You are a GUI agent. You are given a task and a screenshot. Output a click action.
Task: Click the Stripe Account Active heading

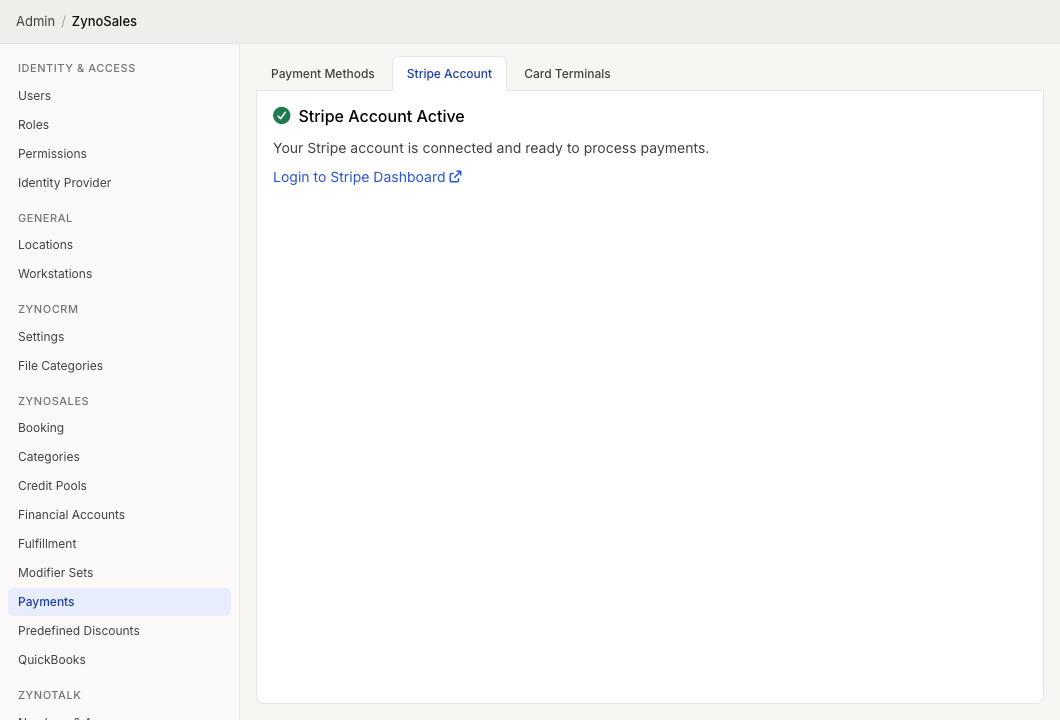pyautogui.click(x=381, y=116)
